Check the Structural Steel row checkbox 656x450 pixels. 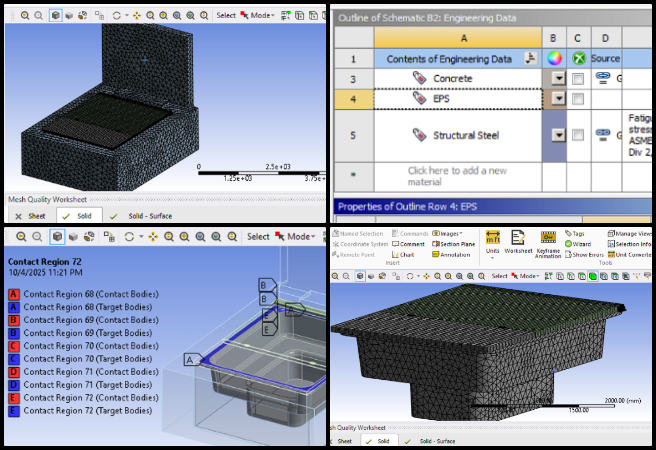coord(578,135)
